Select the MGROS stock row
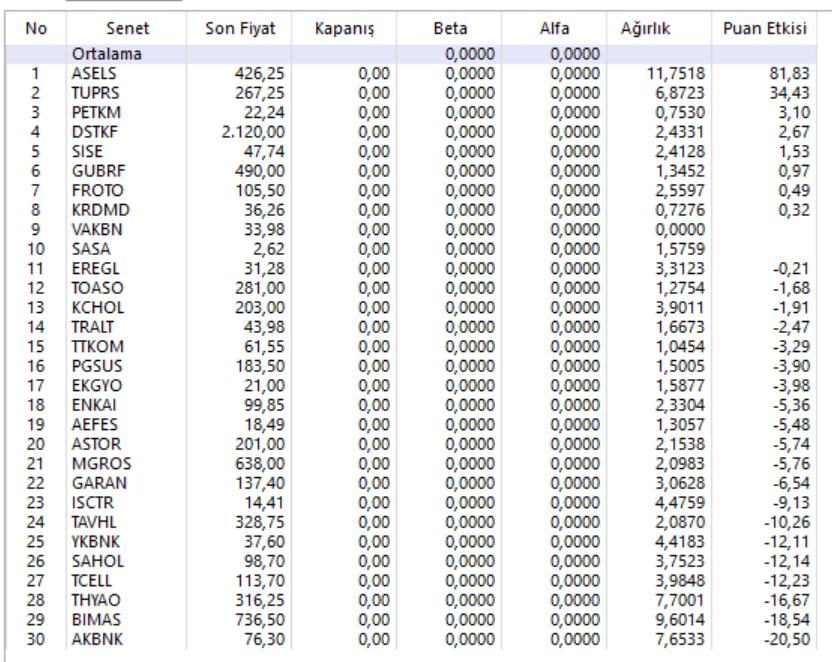 click(411, 464)
